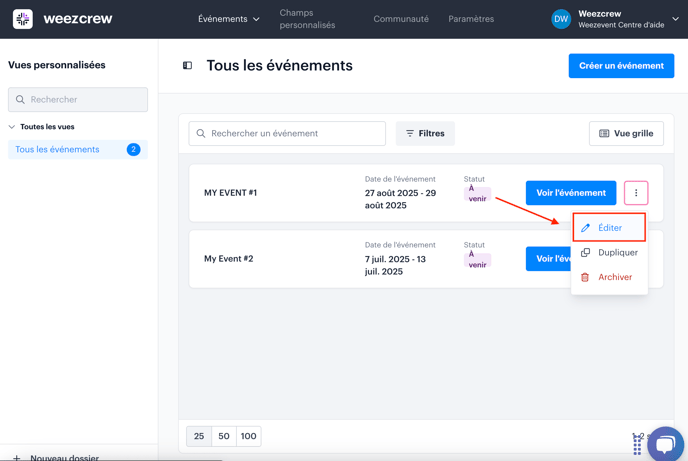688x461 pixels.
Task: Click the À venir status of My Event #2
Action: pyautogui.click(x=477, y=260)
